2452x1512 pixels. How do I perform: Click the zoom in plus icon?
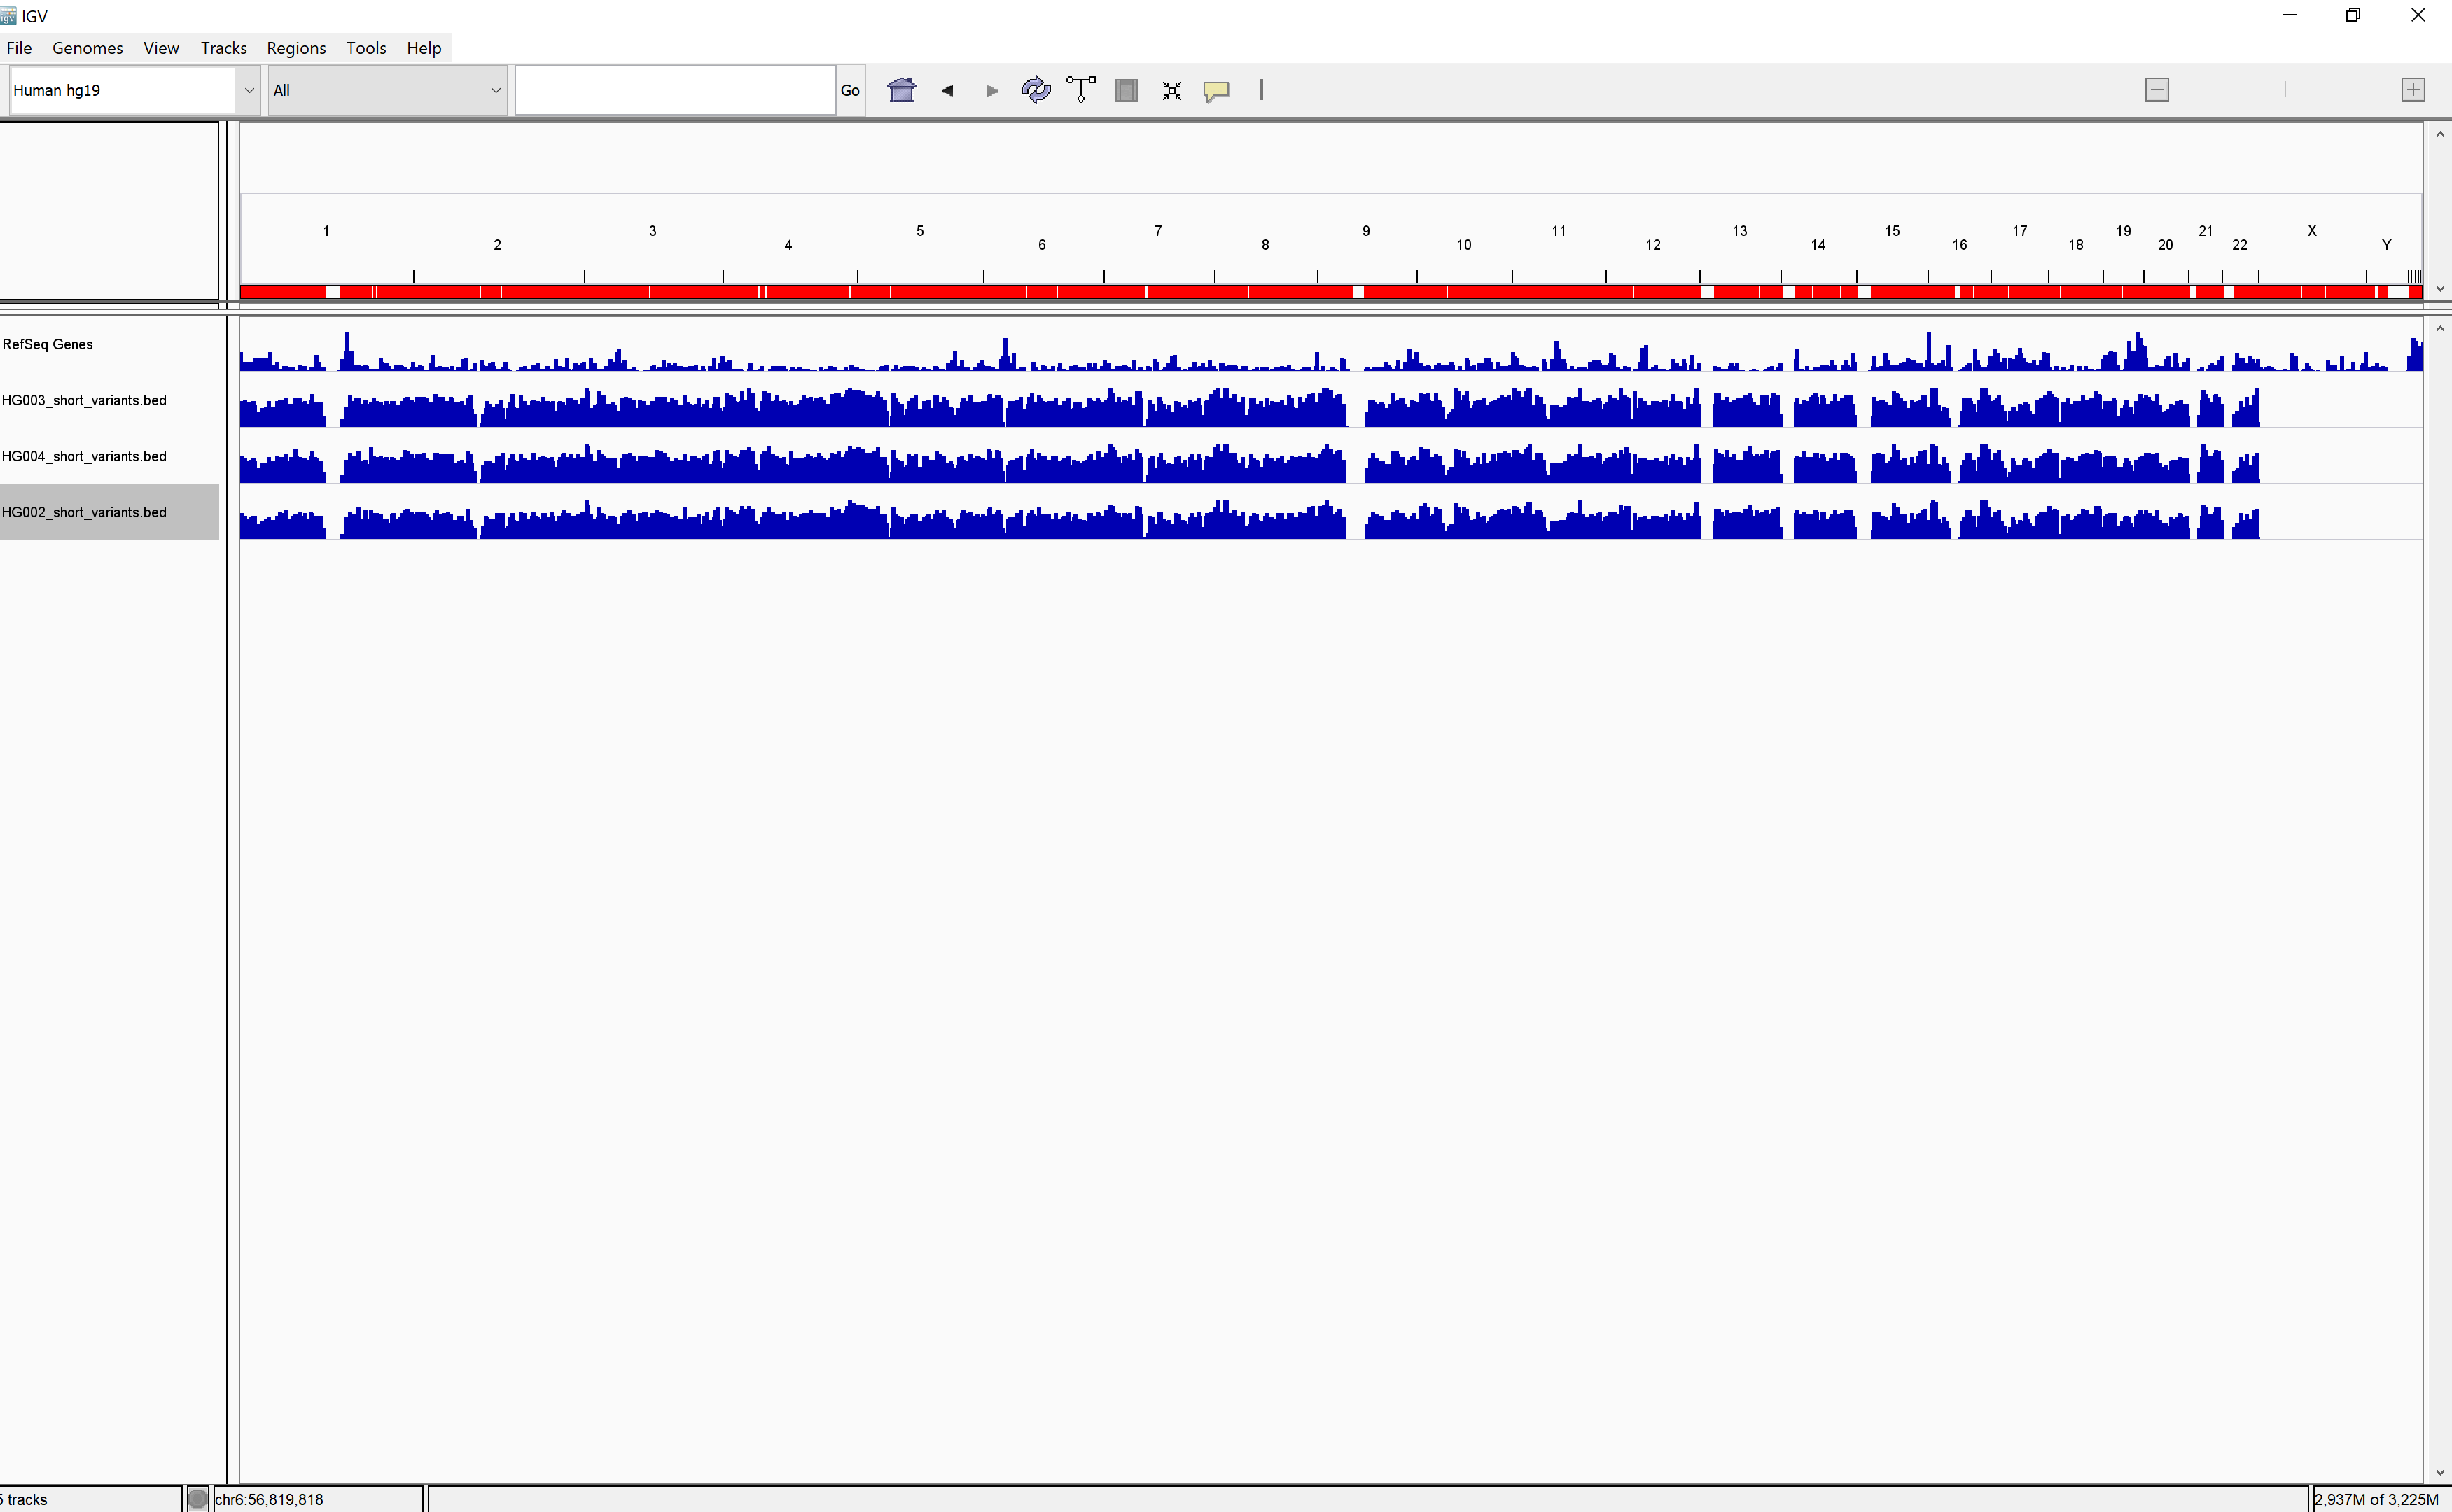pyautogui.click(x=2412, y=90)
